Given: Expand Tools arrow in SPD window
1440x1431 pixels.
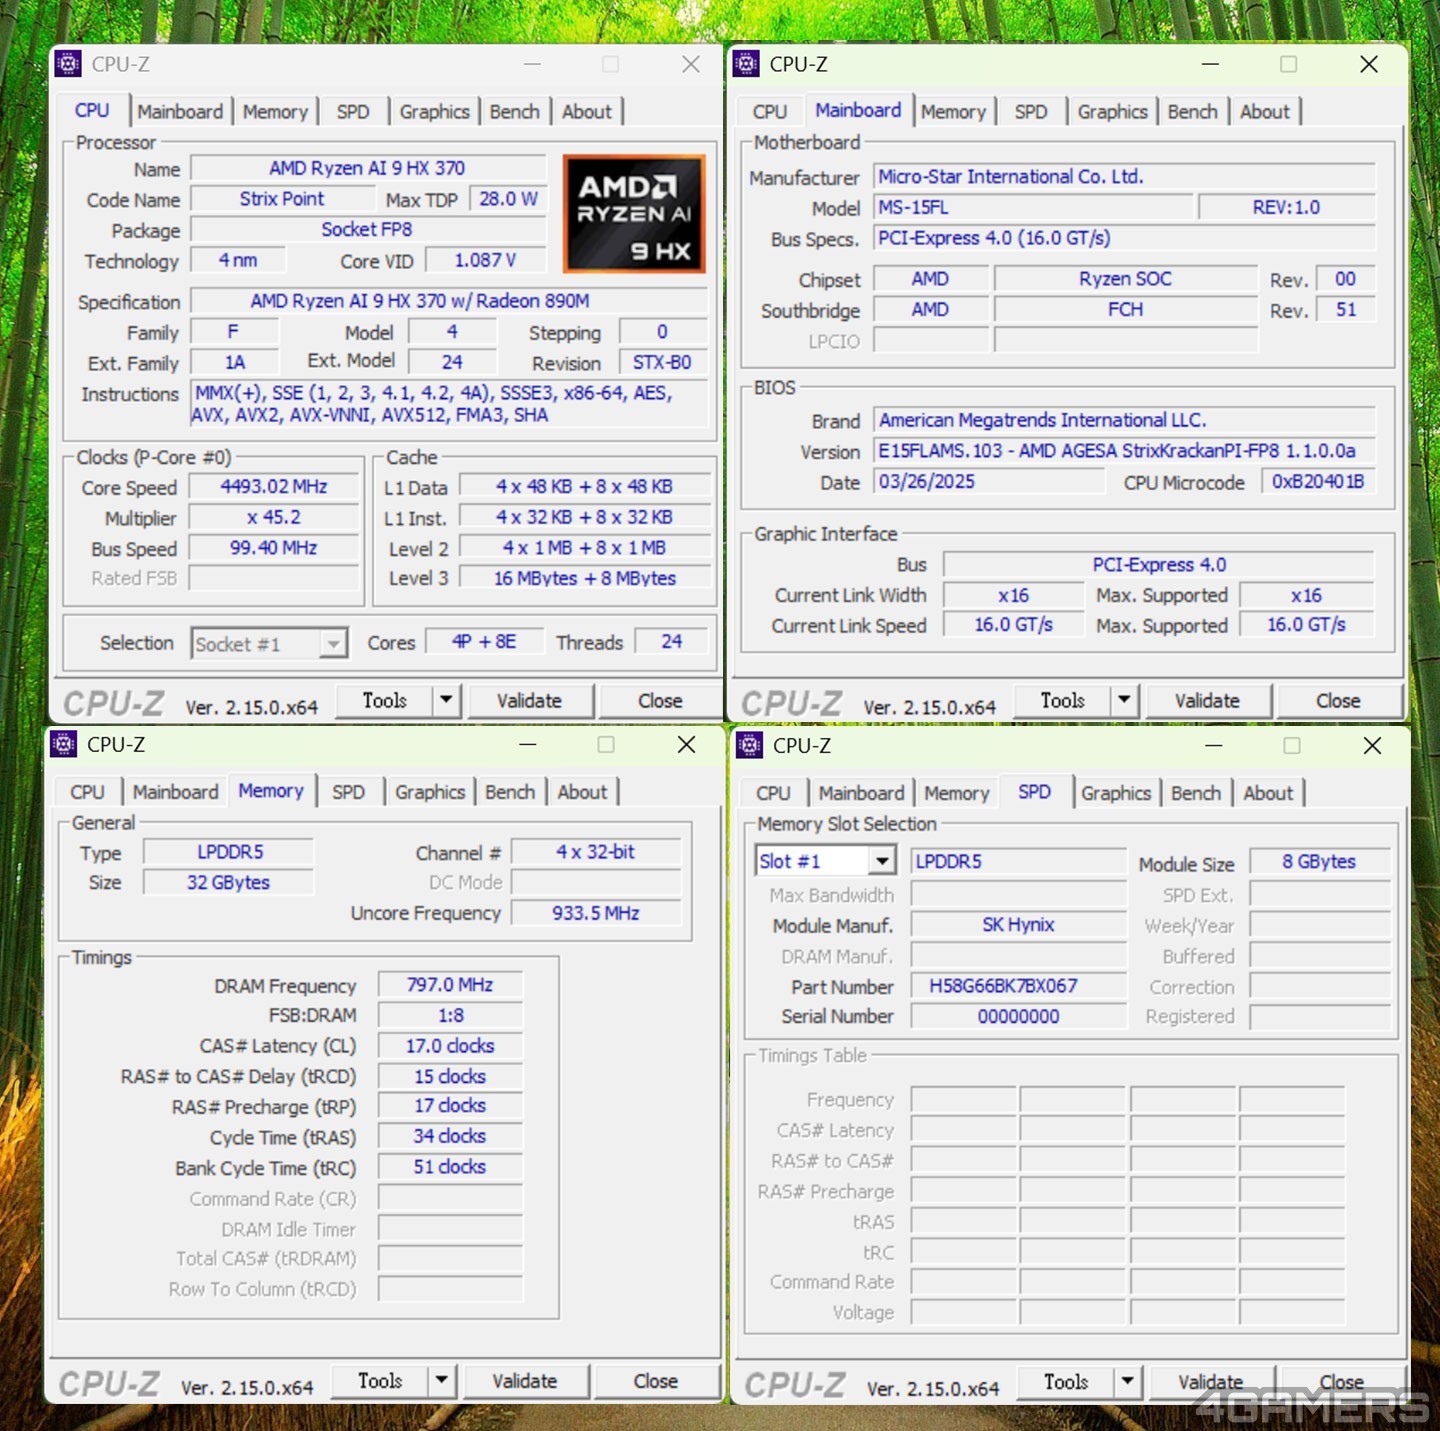Looking at the screenshot, I should [1127, 1381].
